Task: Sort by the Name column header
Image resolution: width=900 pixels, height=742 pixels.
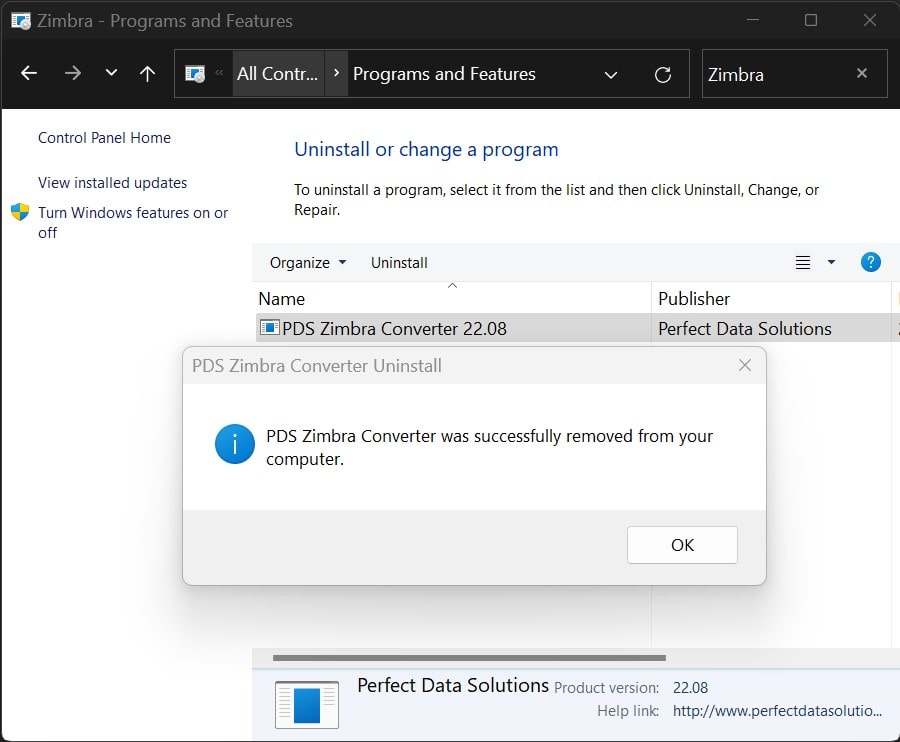Action: click(x=452, y=298)
